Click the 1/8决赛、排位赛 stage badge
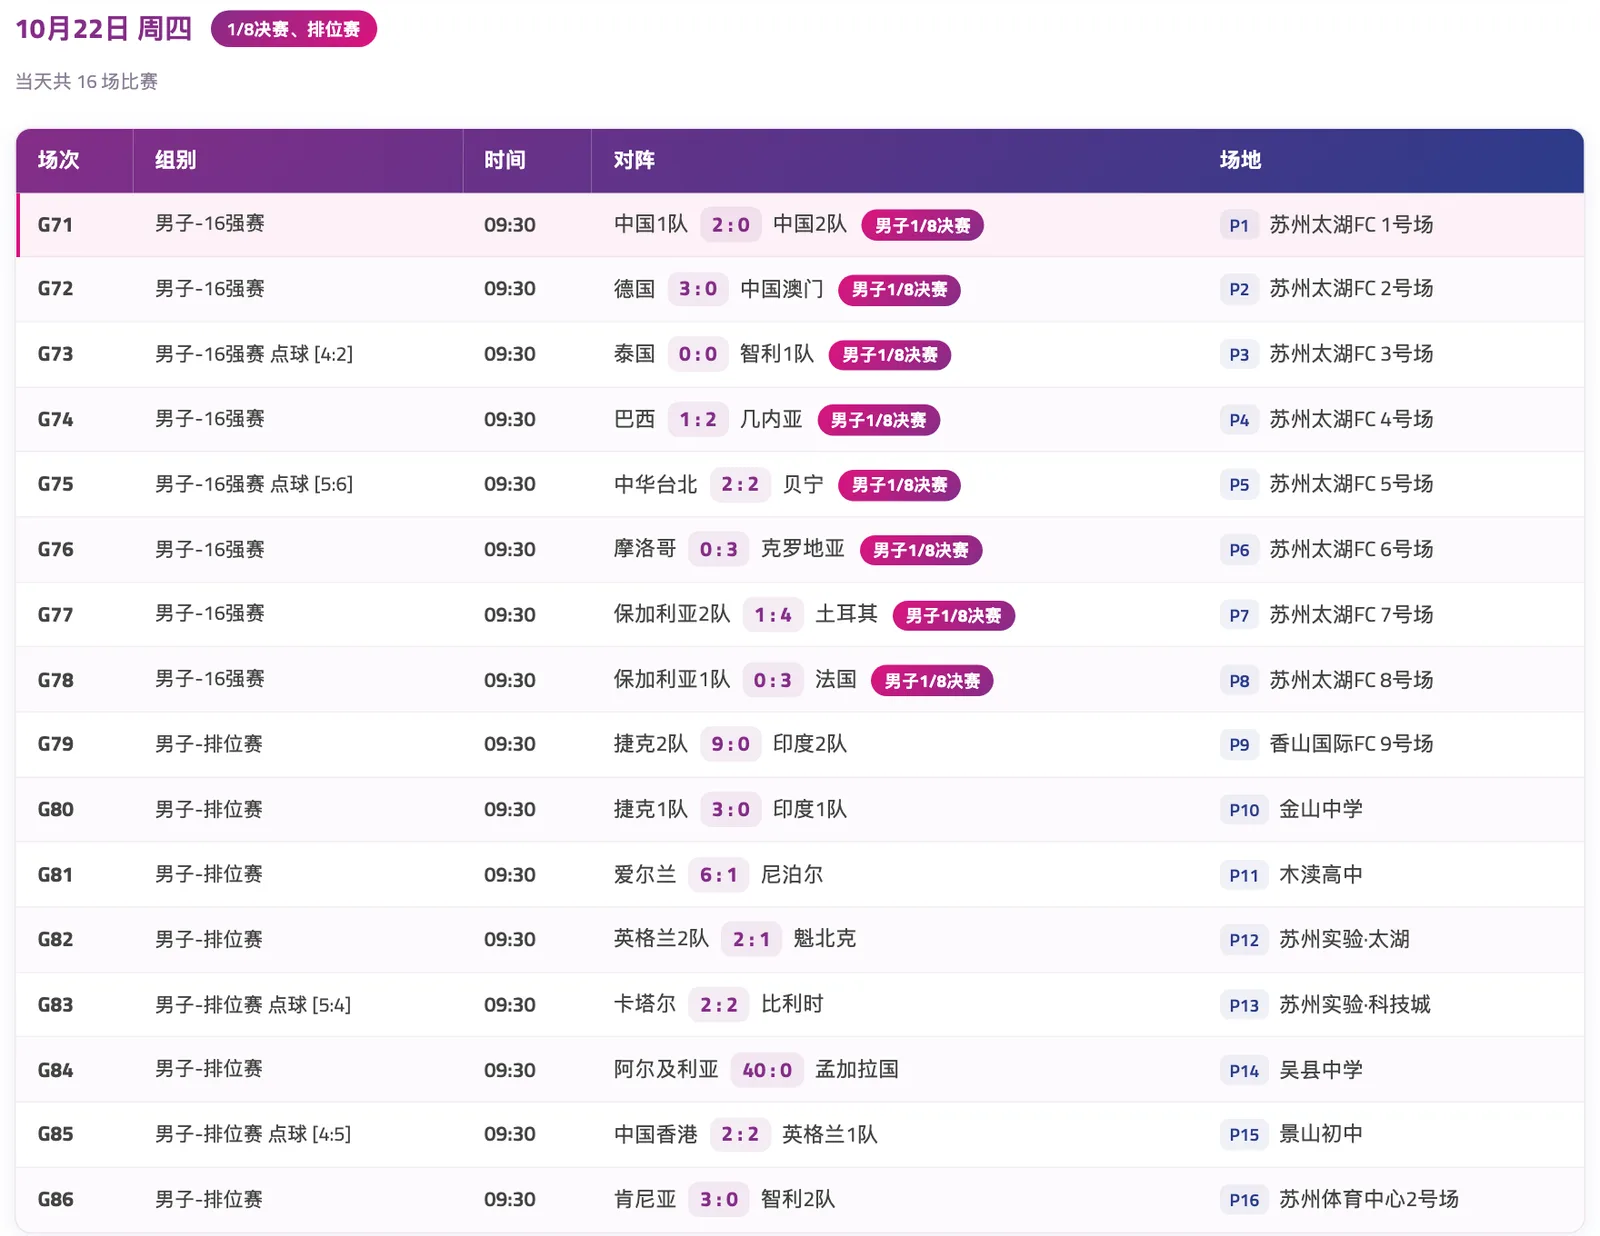Viewport: 1600px width, 1236px height. click(x=293, y=29)
